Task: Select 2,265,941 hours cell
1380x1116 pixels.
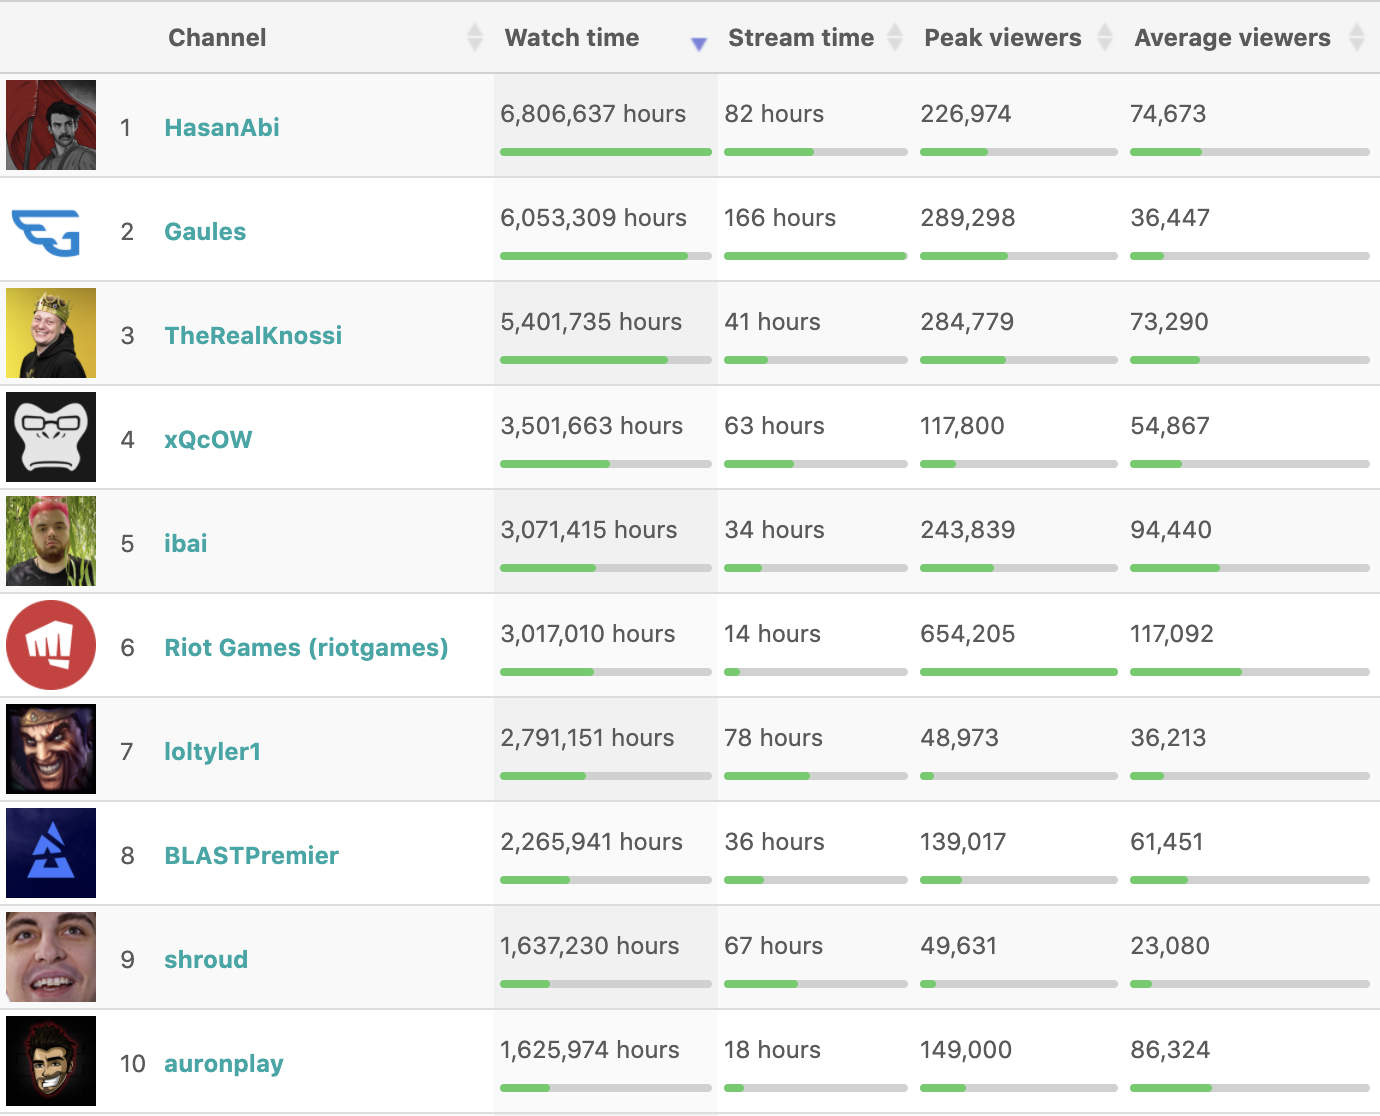Action: click(x=592, y=842)
